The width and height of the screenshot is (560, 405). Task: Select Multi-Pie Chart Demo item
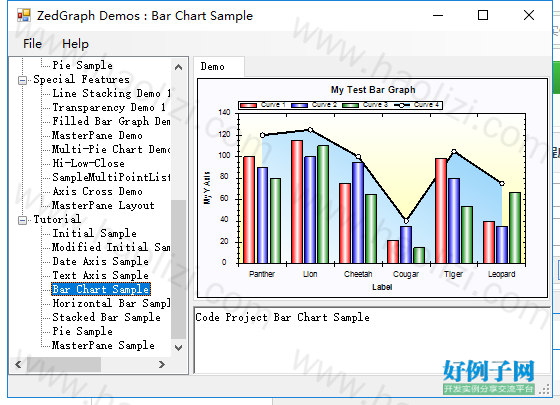tap(111, 149)
